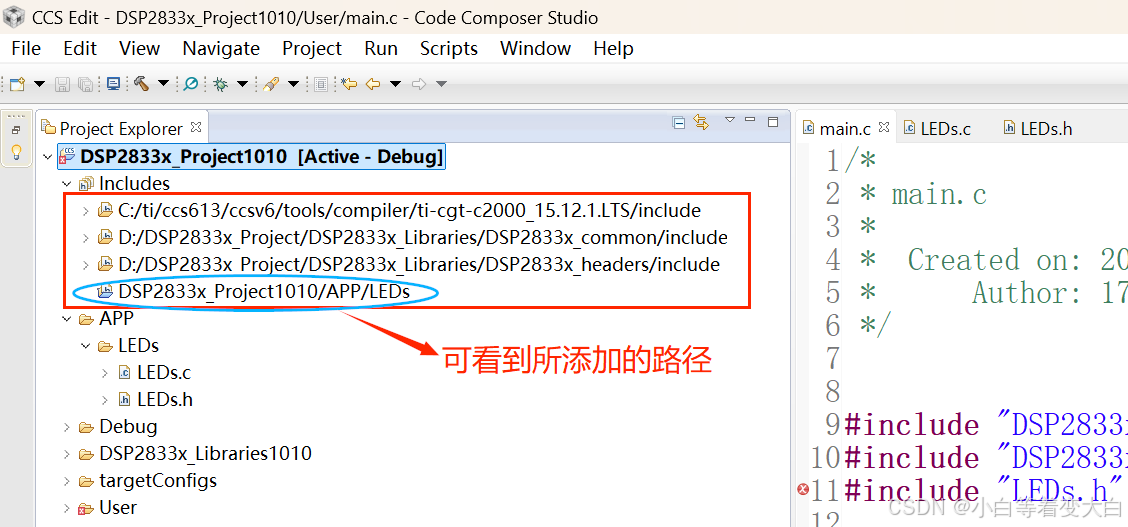Close the main.c editor tab
Screen dimensions: 1128x527
pyautogui.click(x=884, y=127)
